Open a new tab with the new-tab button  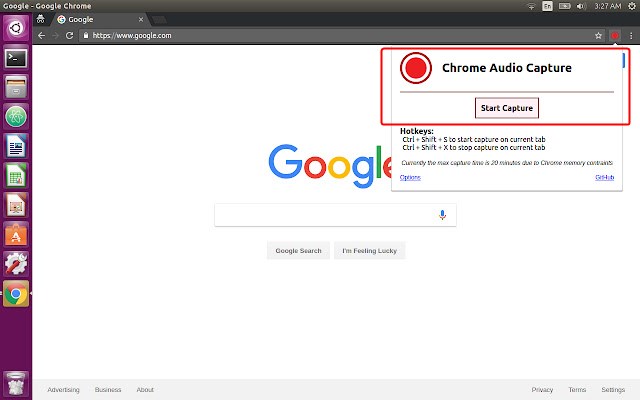coord(160,20)
